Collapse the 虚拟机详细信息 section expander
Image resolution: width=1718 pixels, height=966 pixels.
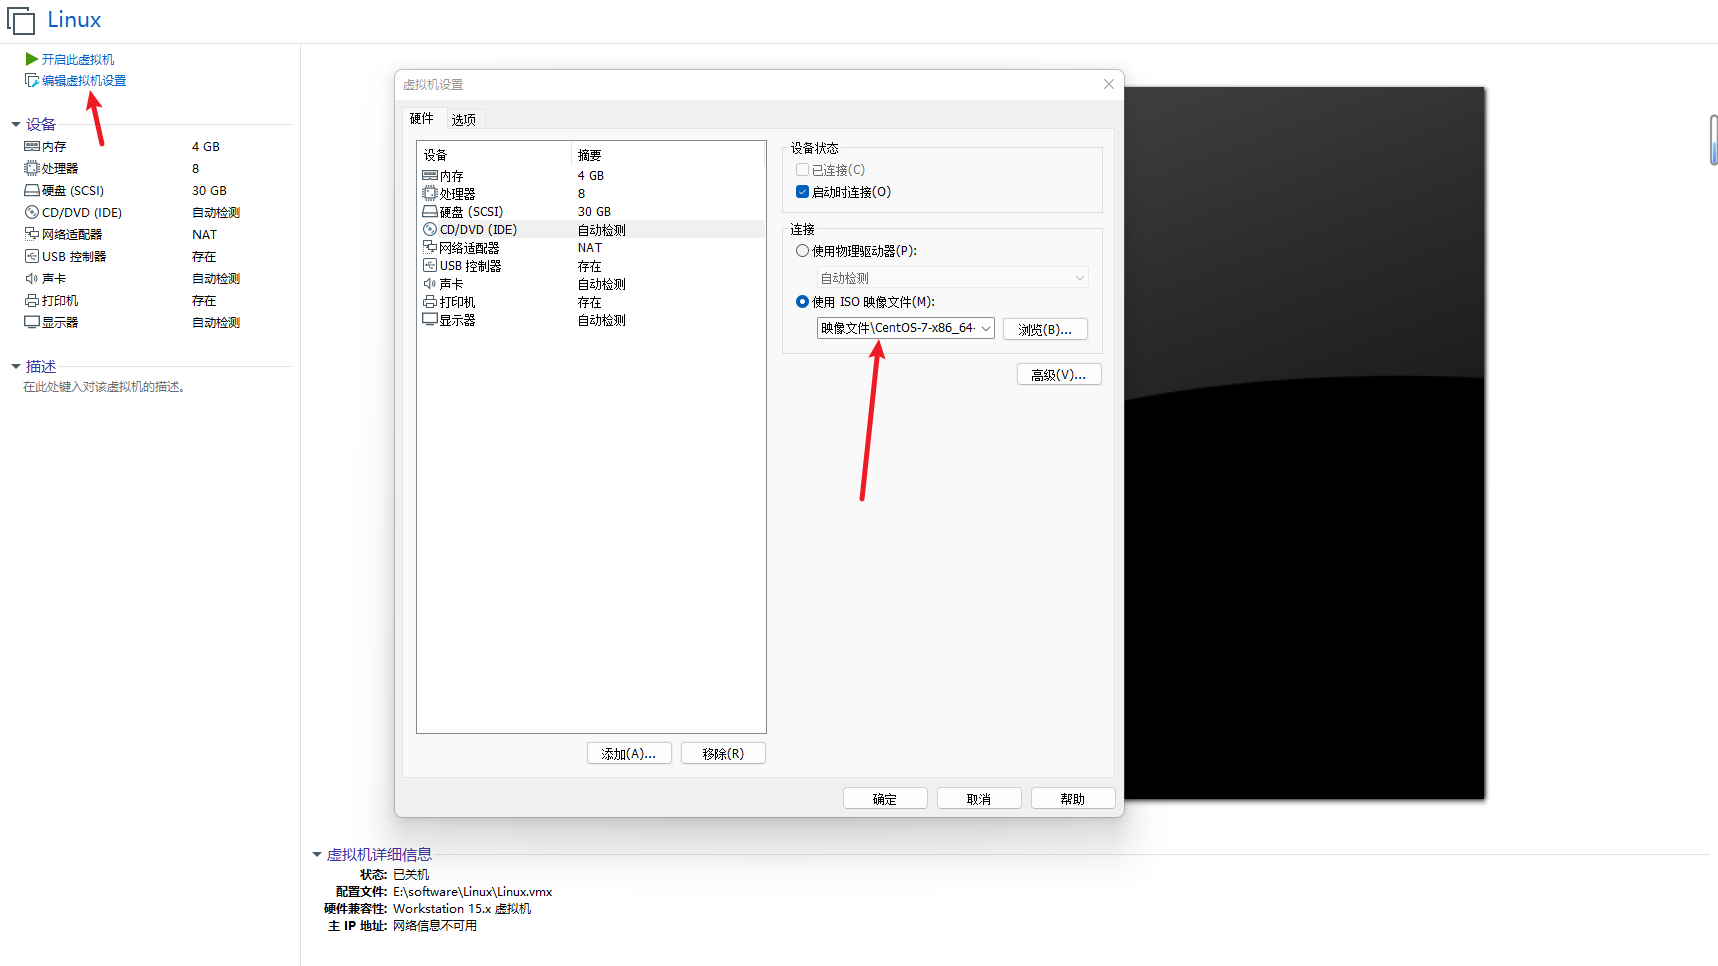[317, 855]
